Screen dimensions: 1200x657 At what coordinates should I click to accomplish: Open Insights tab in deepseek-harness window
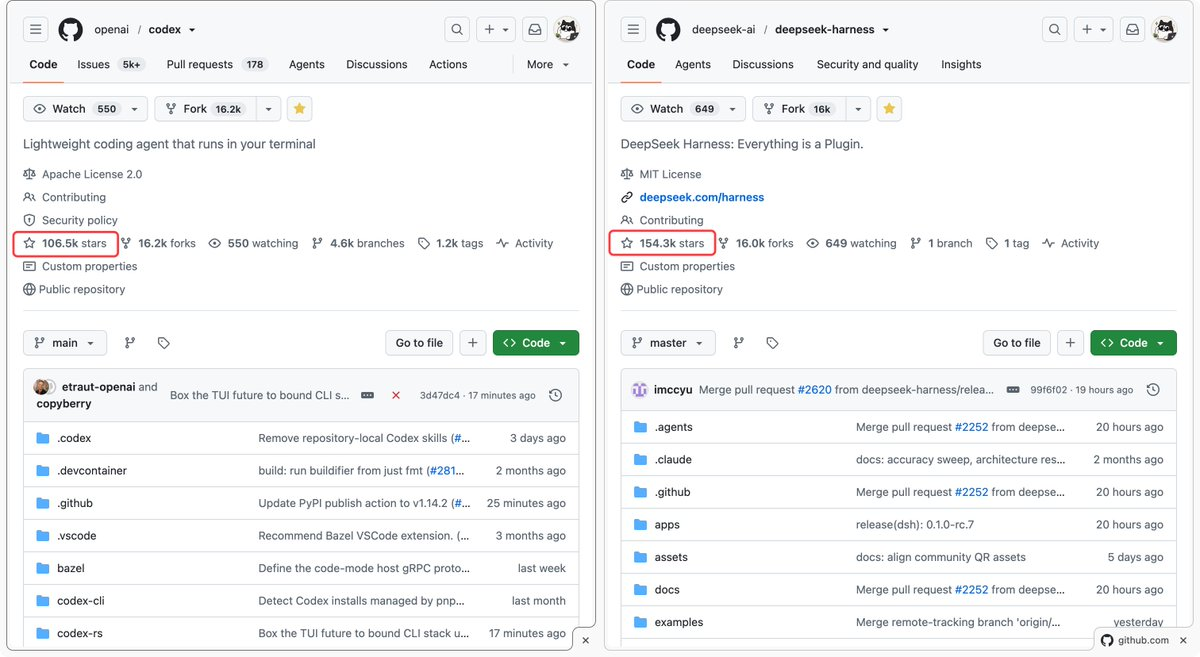[x=961, y=64]
